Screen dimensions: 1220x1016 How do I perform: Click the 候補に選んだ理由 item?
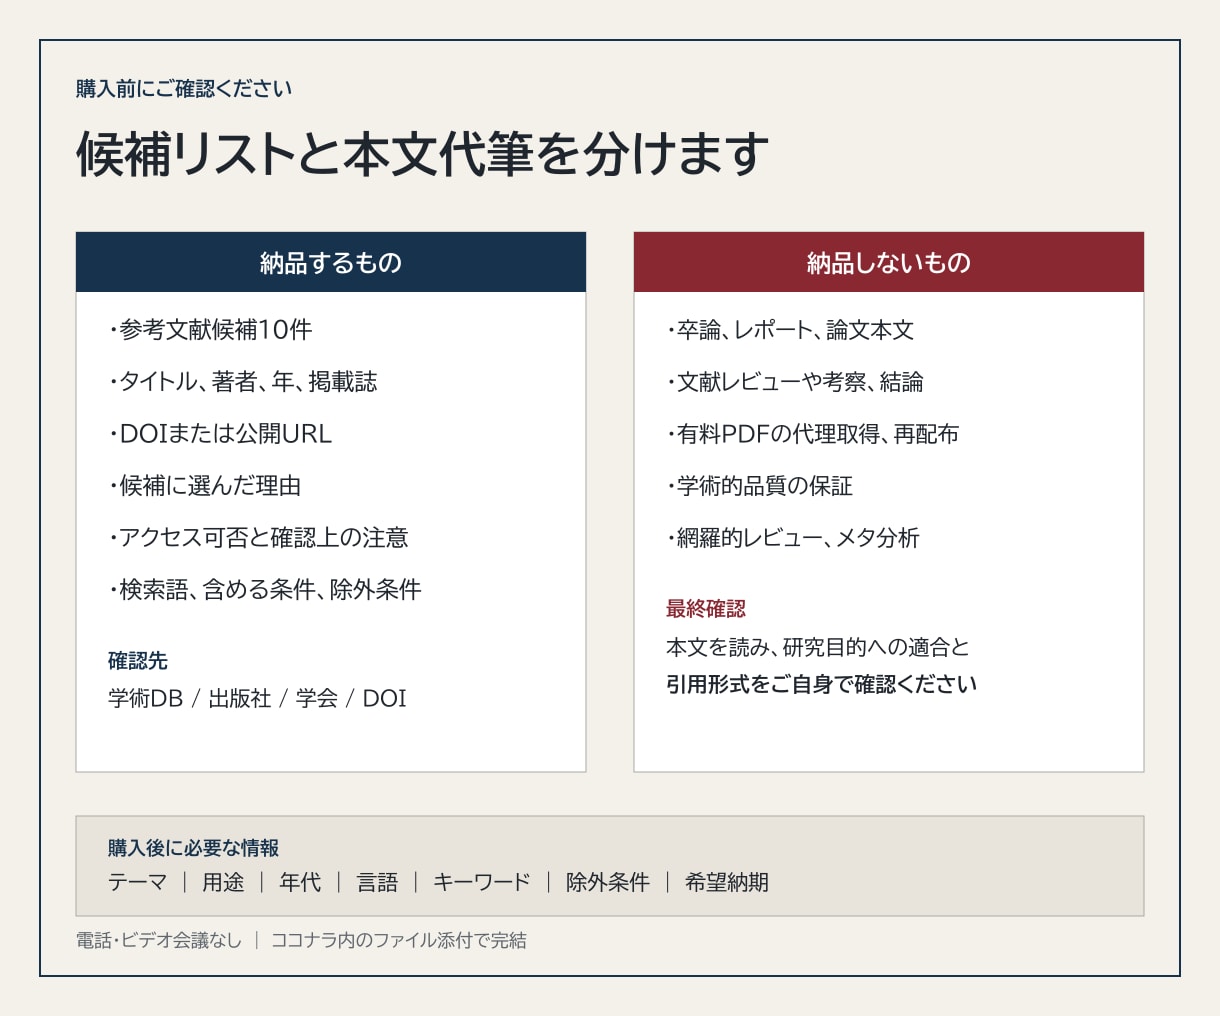pos(205,486)
